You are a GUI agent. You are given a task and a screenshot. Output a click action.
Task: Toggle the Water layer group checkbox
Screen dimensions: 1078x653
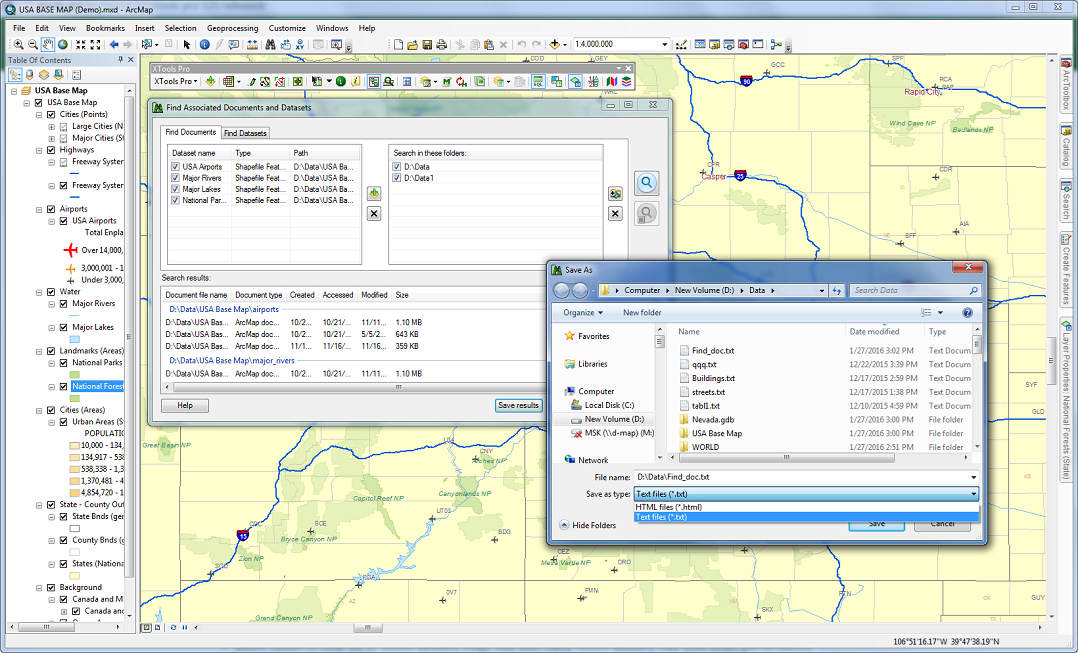[x=51, y=292]
